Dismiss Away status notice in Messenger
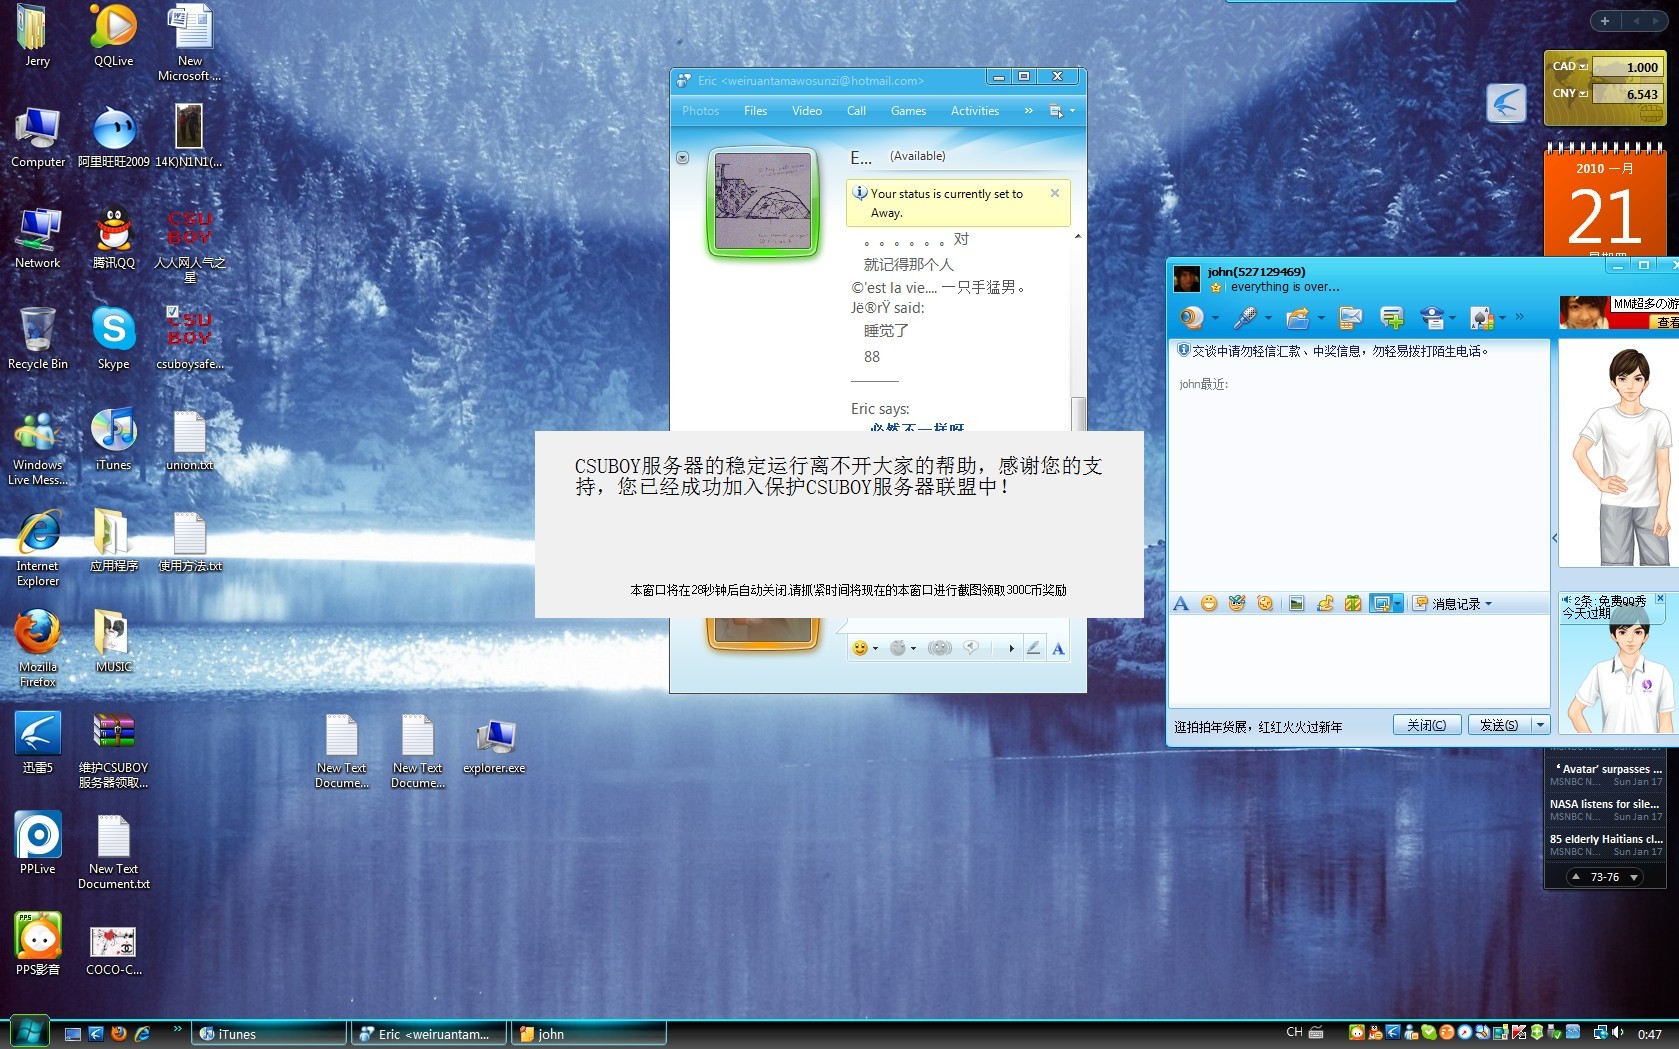 tap(1055, 193)
